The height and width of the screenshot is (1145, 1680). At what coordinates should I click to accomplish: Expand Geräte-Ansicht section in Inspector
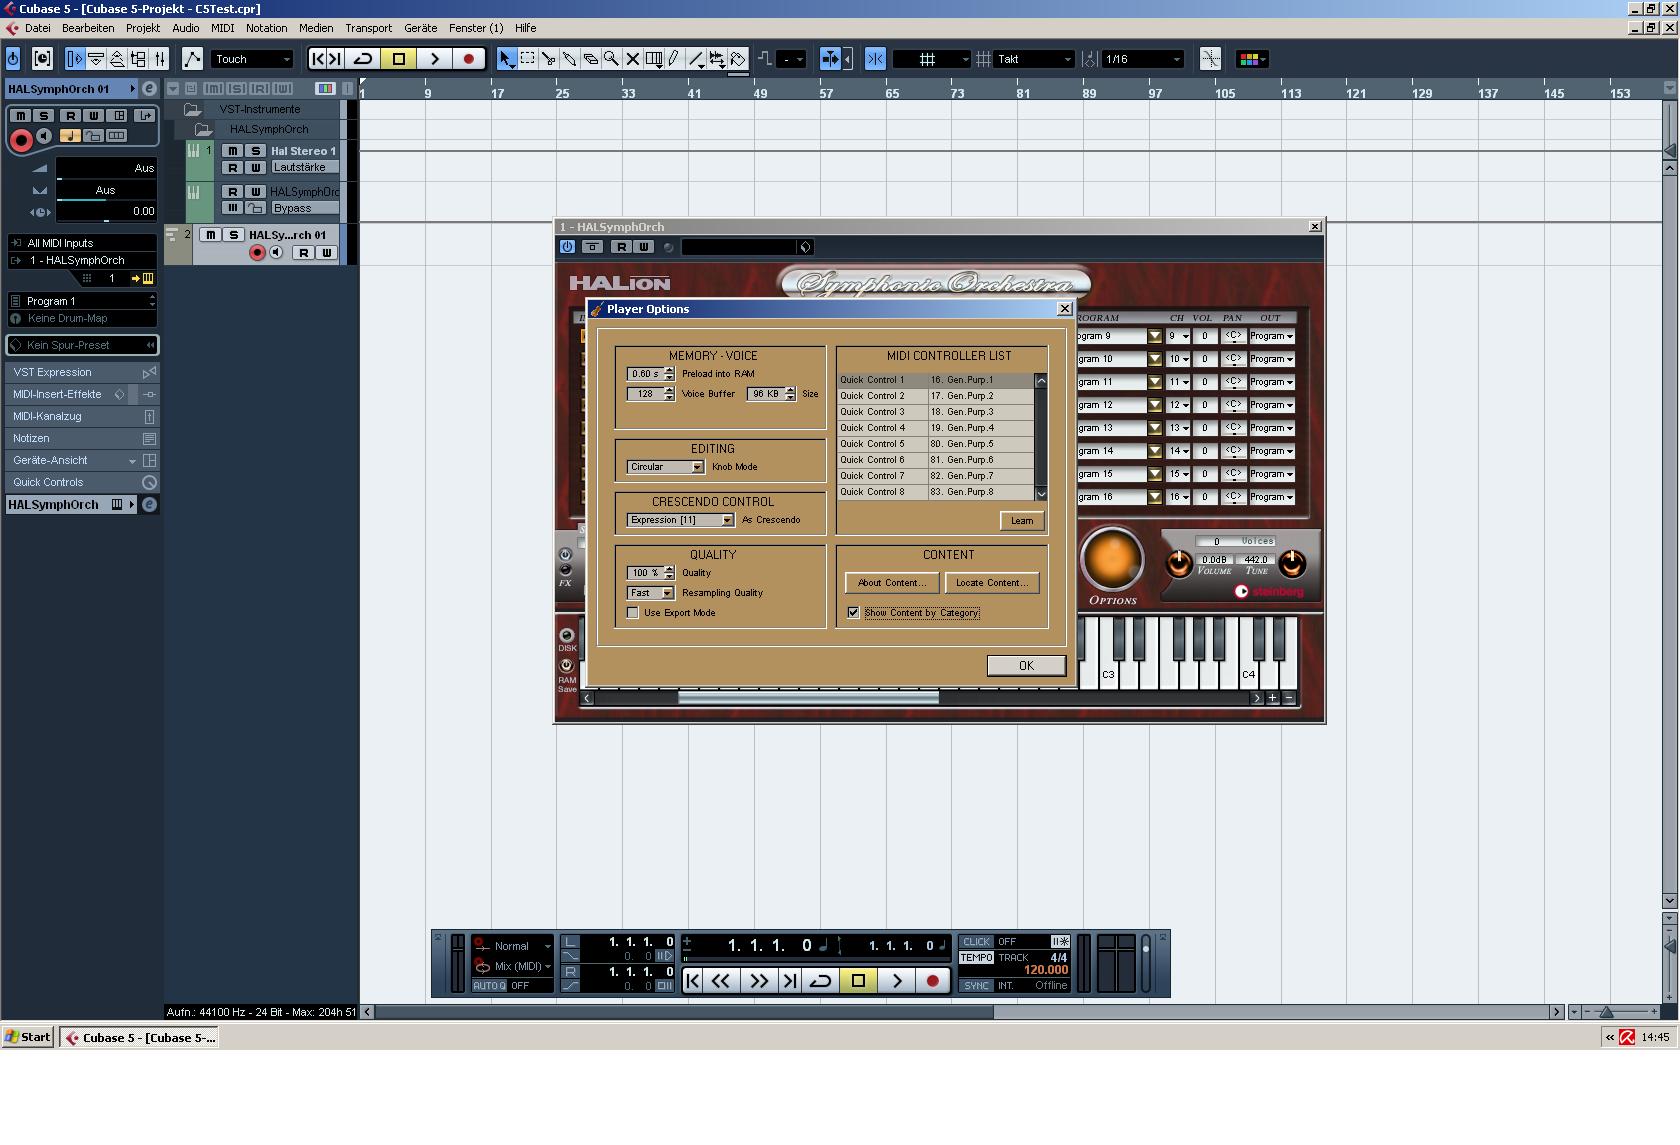132,461
